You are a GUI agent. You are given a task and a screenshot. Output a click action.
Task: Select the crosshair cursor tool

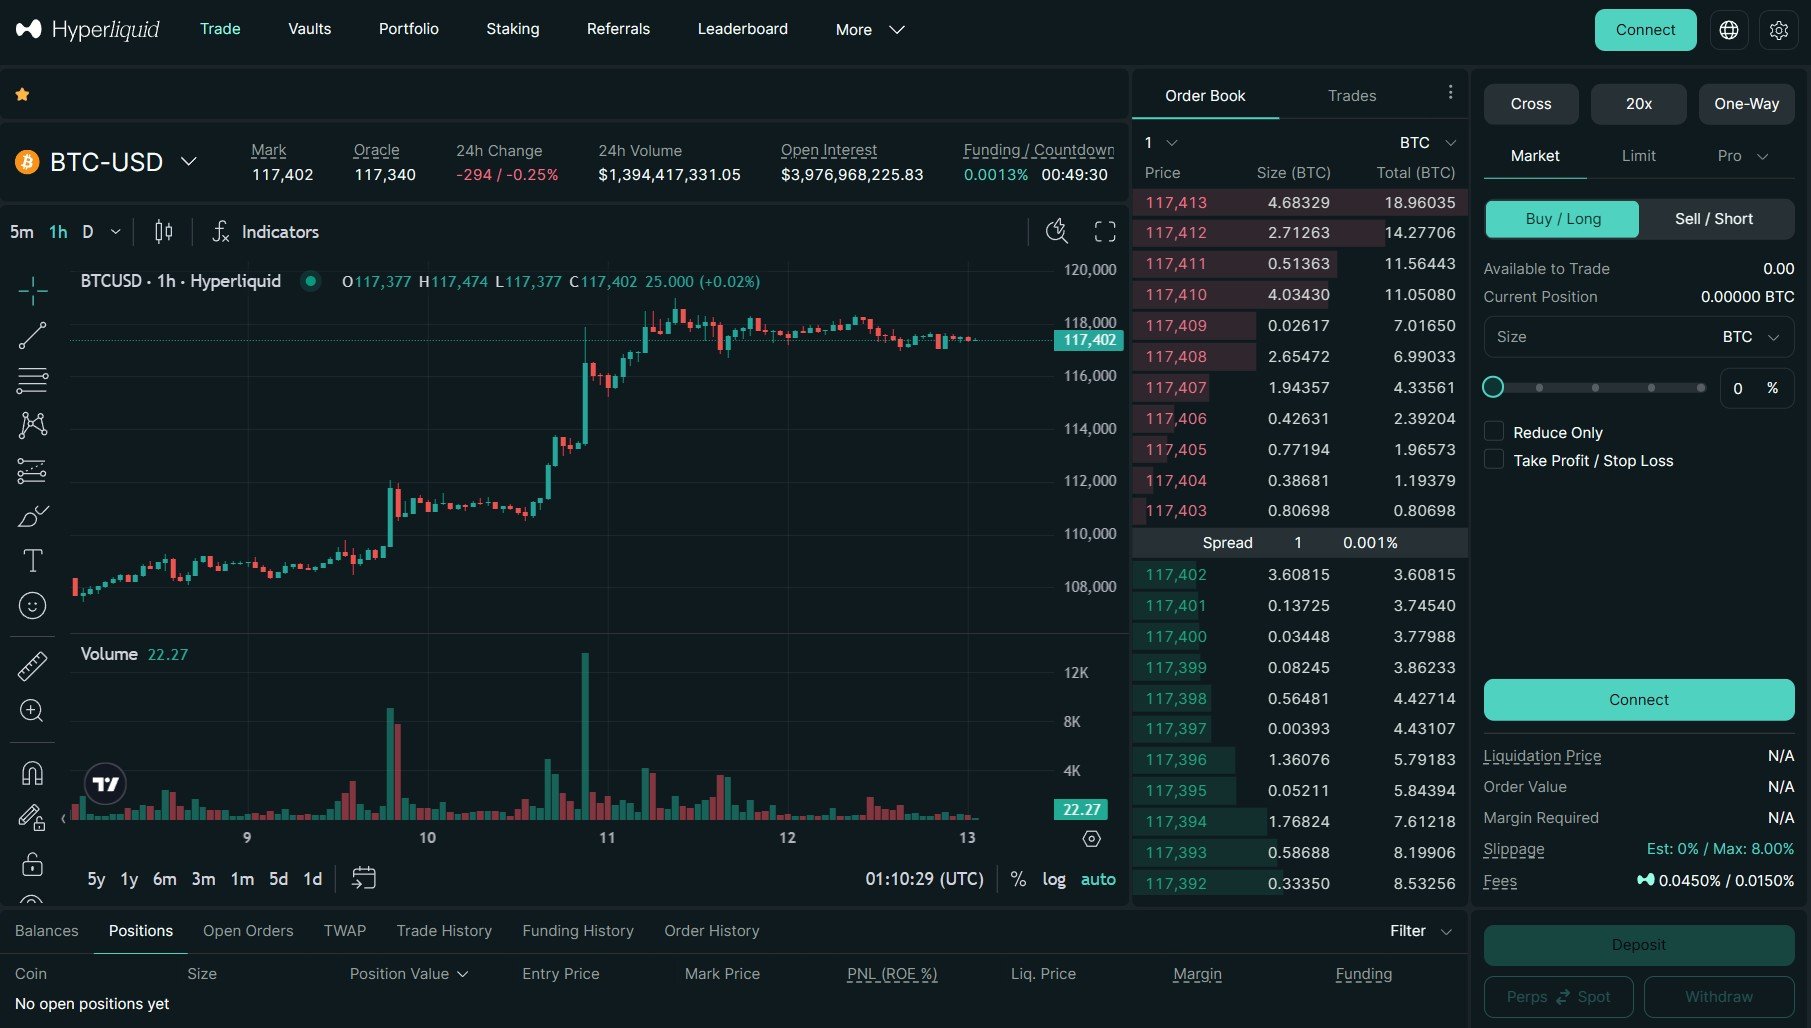click(x=32, y=290)
